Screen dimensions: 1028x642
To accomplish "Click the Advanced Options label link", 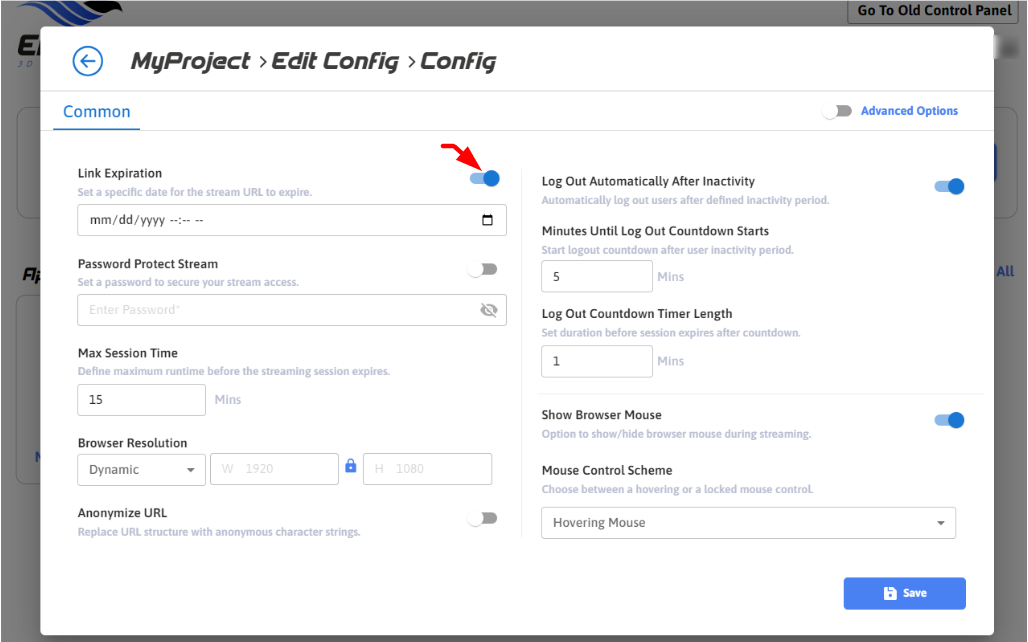I will click(909, 111).
